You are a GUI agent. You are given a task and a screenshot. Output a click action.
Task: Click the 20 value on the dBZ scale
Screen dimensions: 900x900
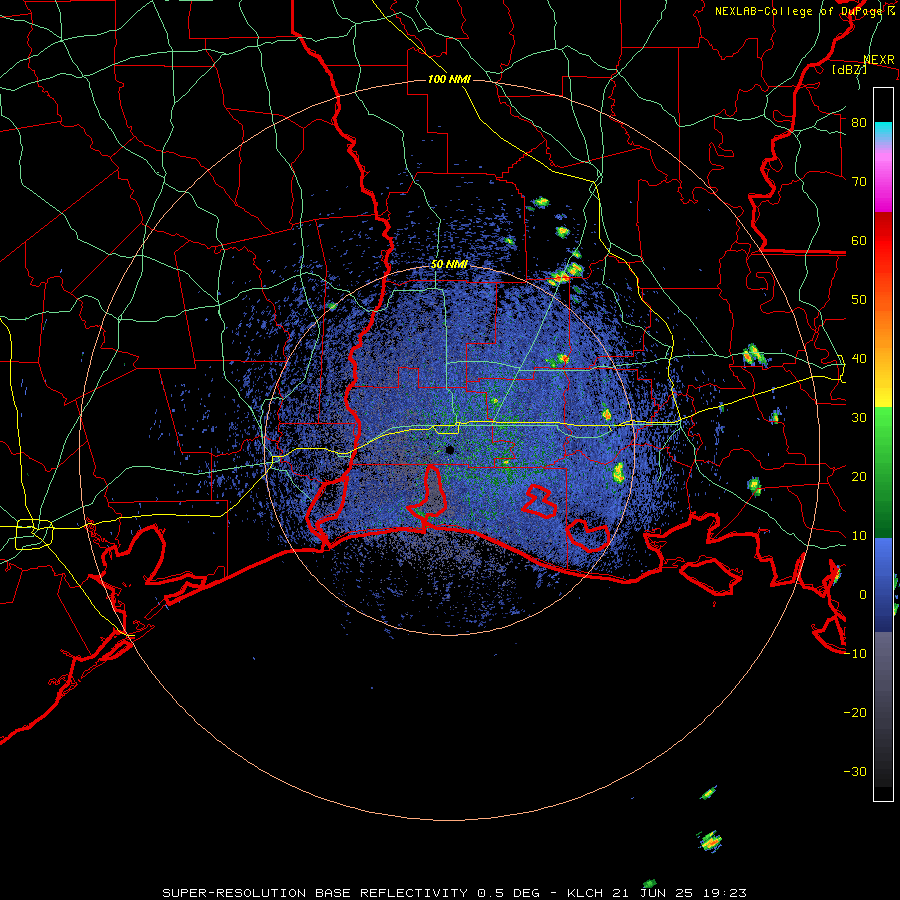[859, 476]
